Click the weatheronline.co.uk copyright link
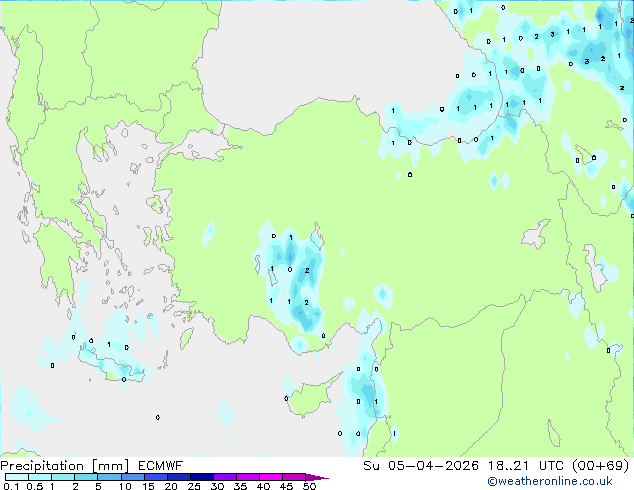 [550, 481]
